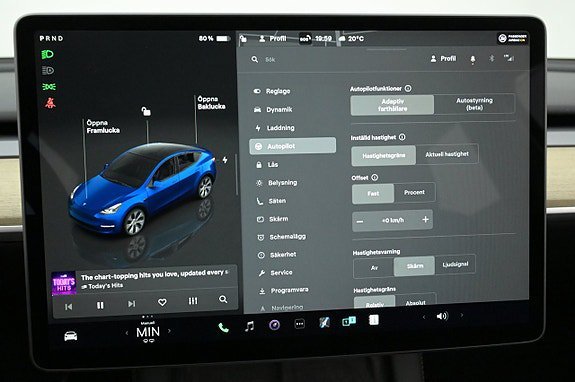Select Adaptiv farthållare option
Image resolution: width=575 pixels, height=382 pixels.
(392, 105)
